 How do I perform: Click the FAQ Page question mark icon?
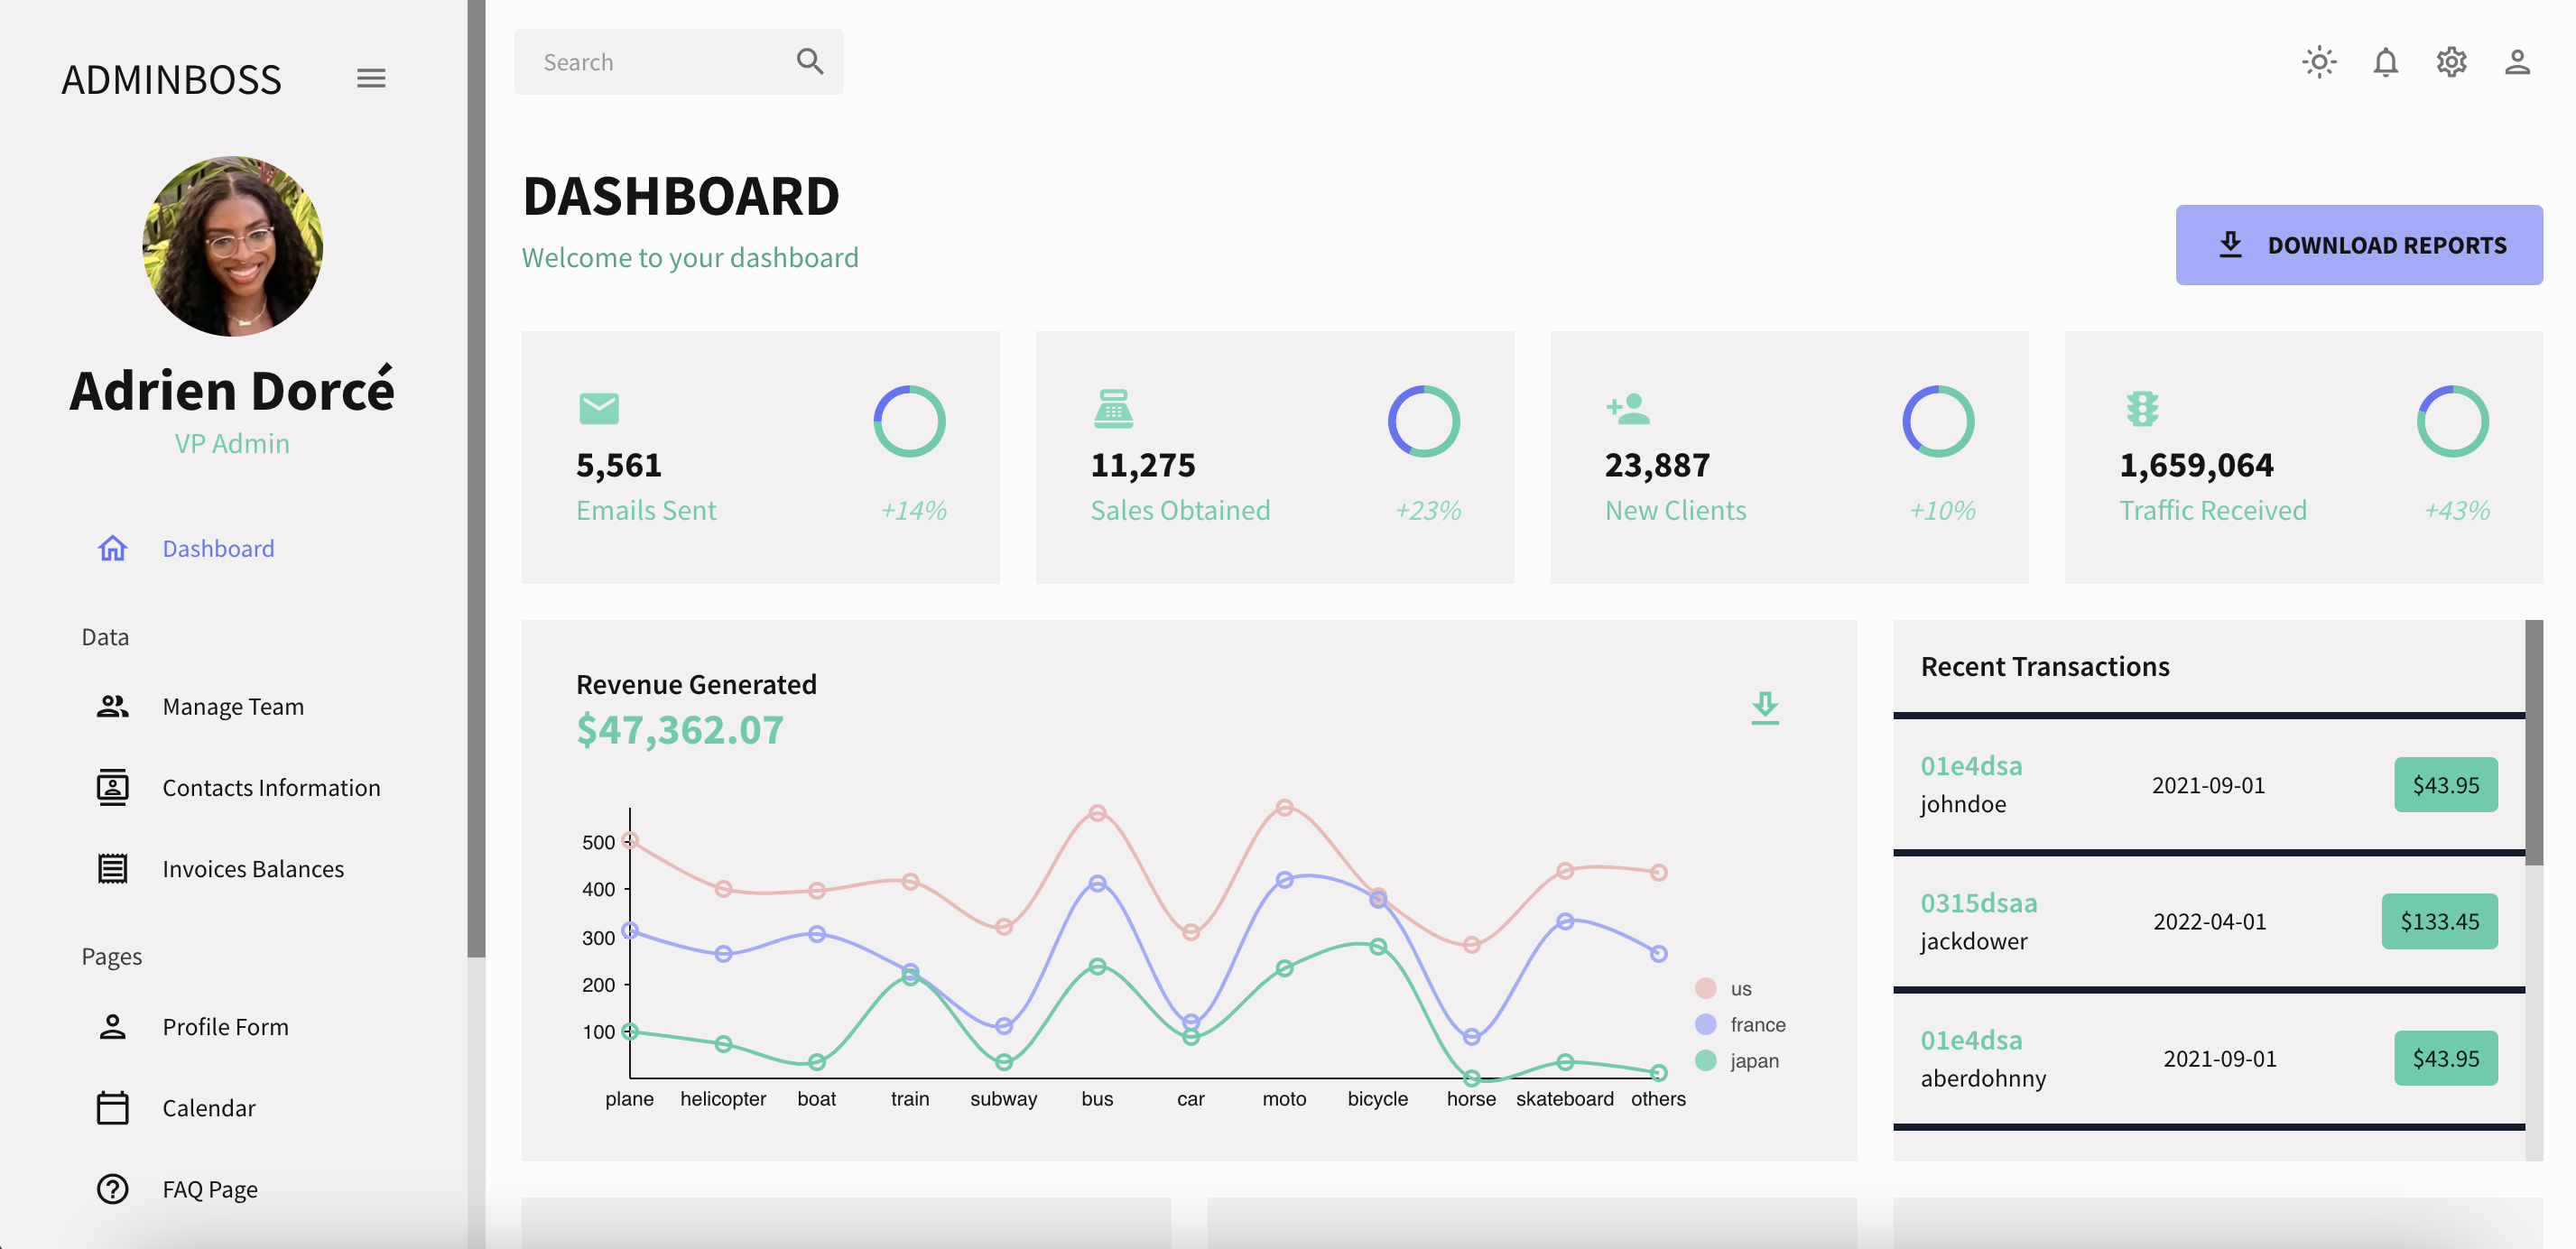(112, 1188)
